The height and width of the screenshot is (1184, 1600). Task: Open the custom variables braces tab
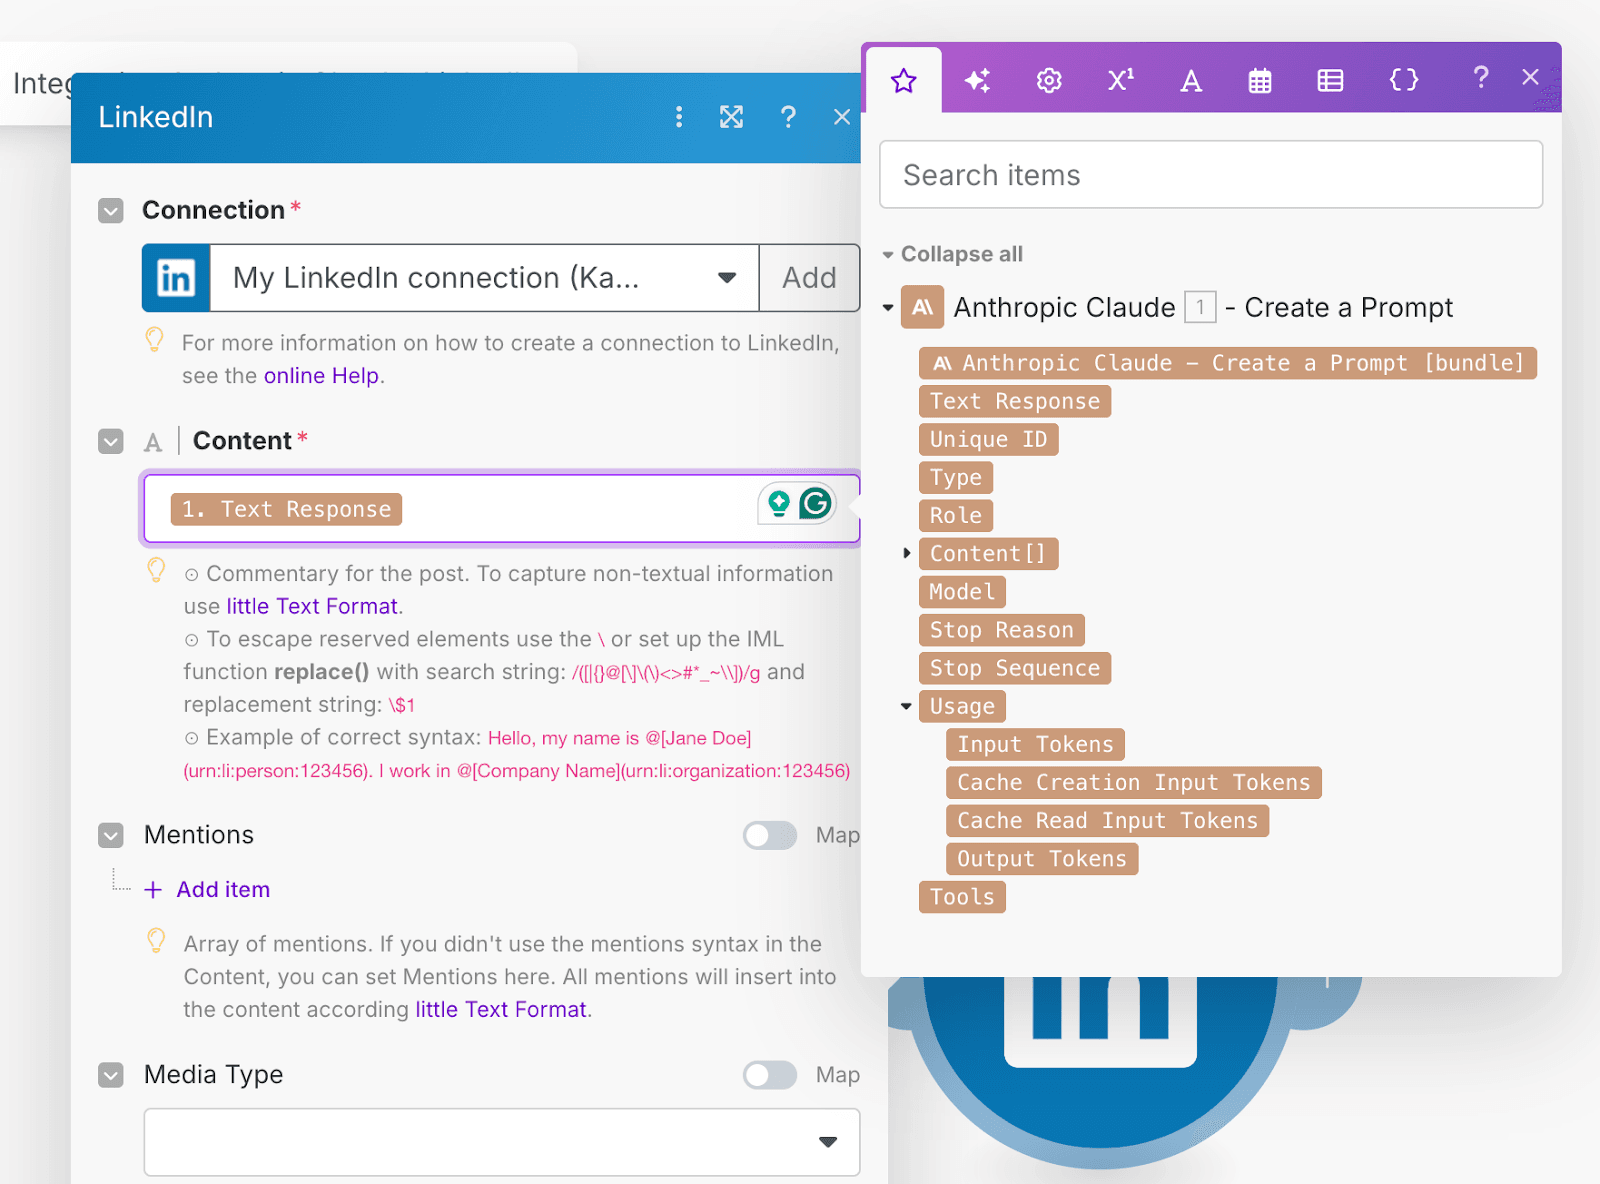point(1404,80)
